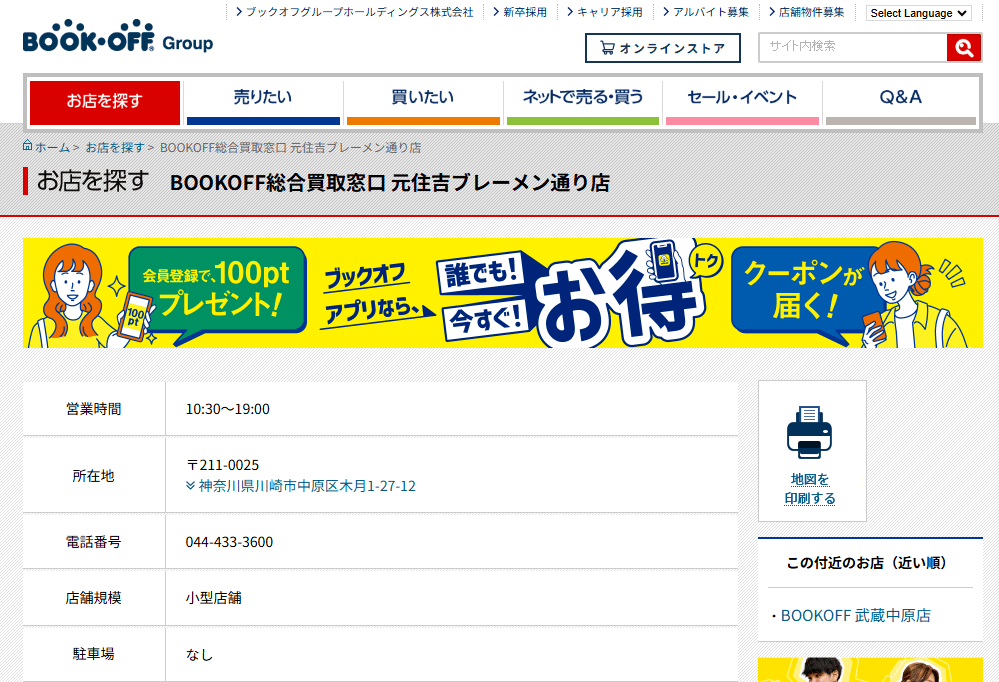Click the 営業時間 row label
This screenshot has height=682, width=999.
[94, 409]
